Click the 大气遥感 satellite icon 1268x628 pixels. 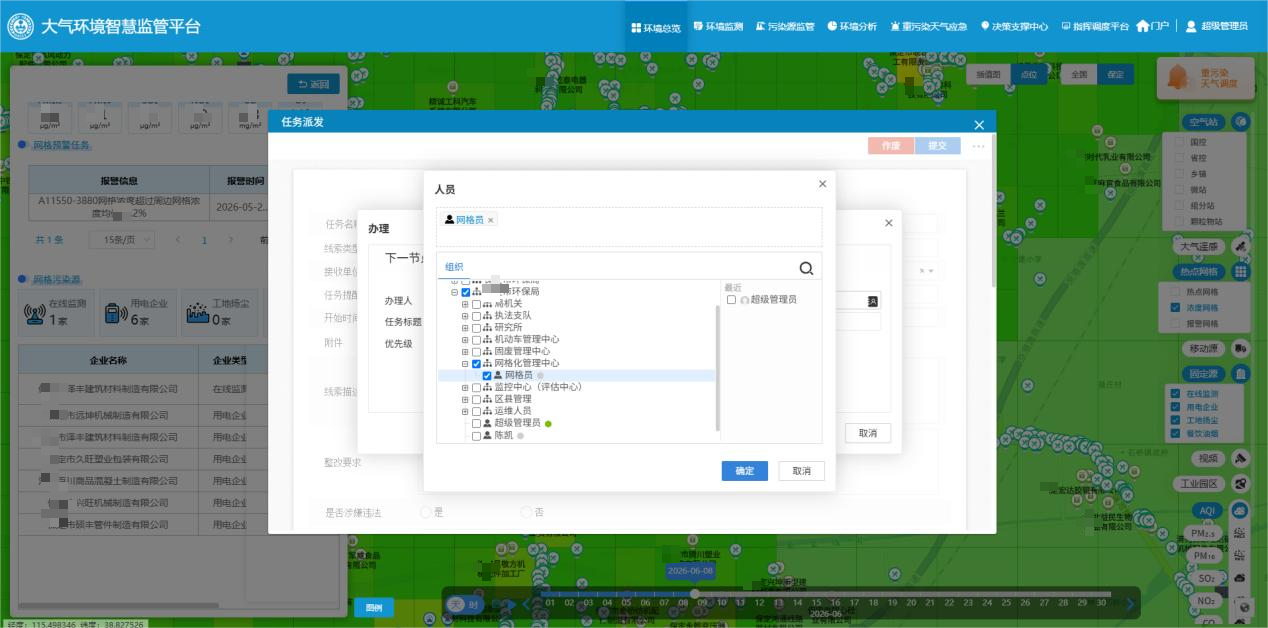(1241, 246)
